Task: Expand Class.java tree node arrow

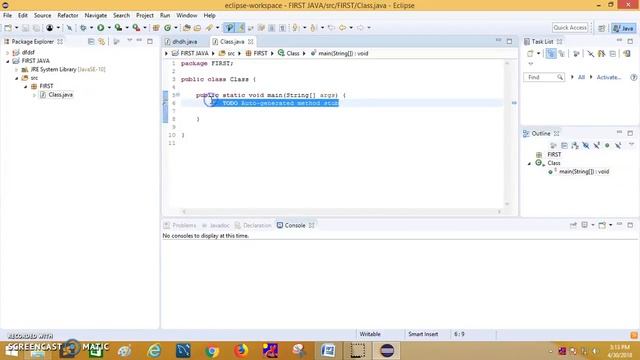Action: (34, 95)
